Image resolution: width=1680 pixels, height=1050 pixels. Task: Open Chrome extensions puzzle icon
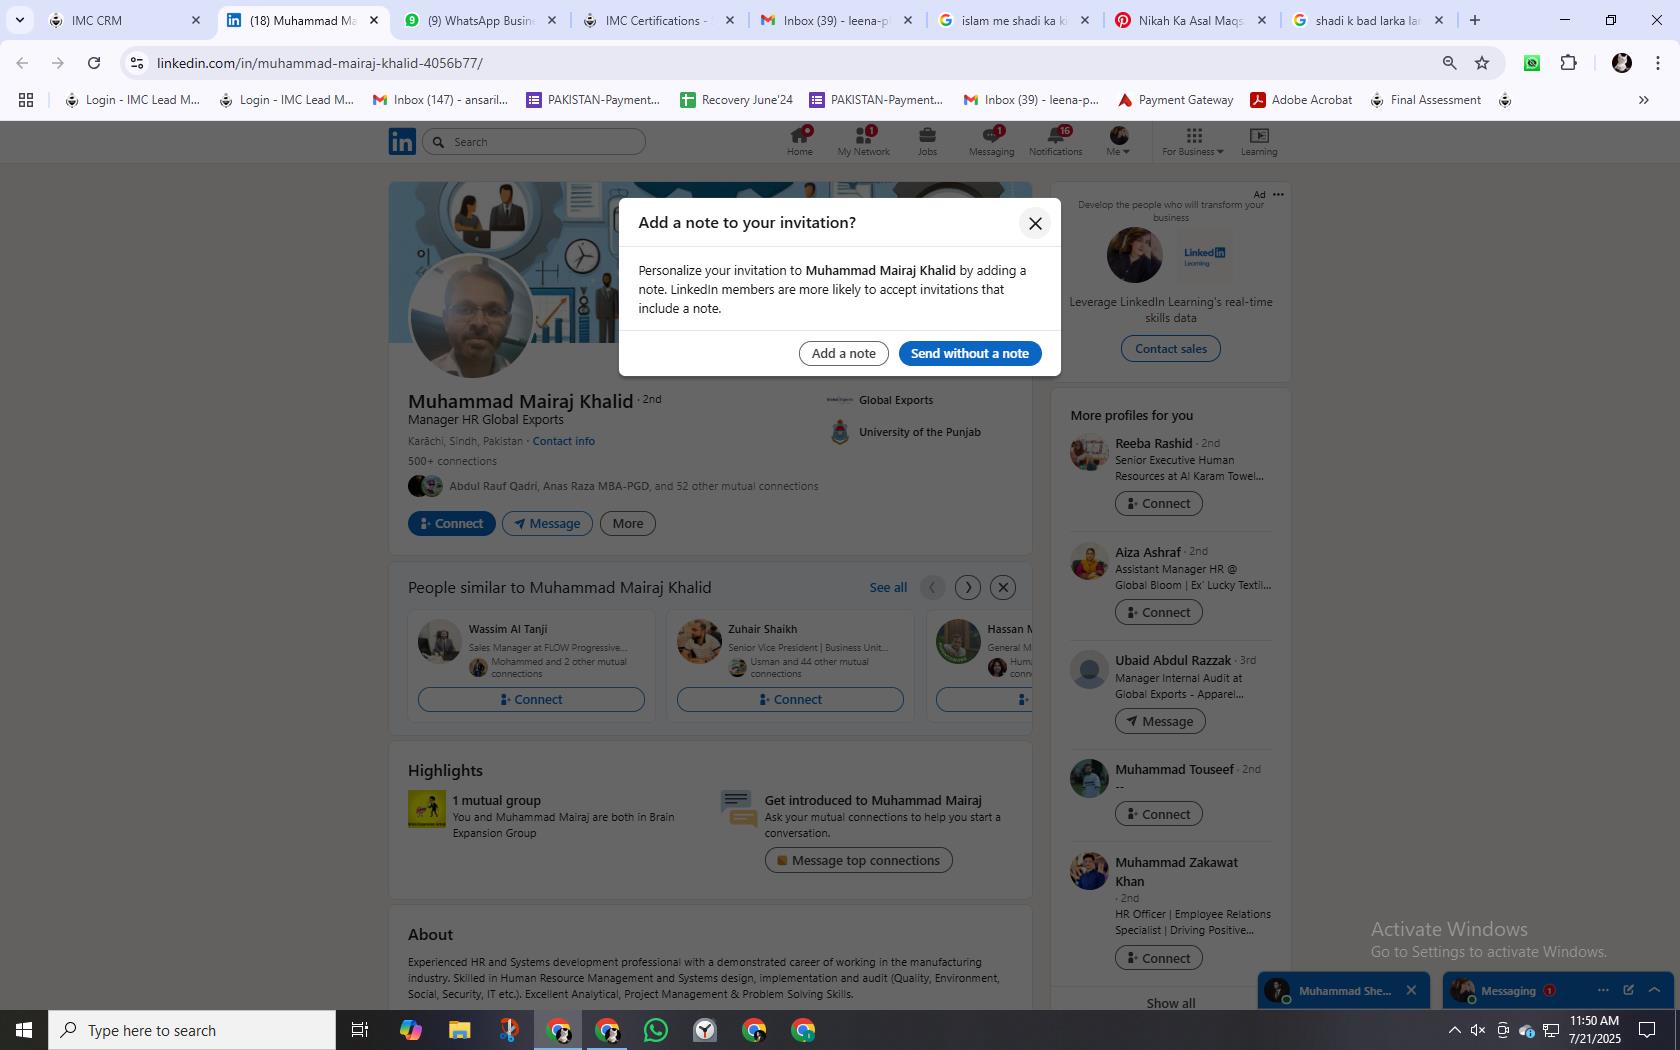[x=1568, y=63]
